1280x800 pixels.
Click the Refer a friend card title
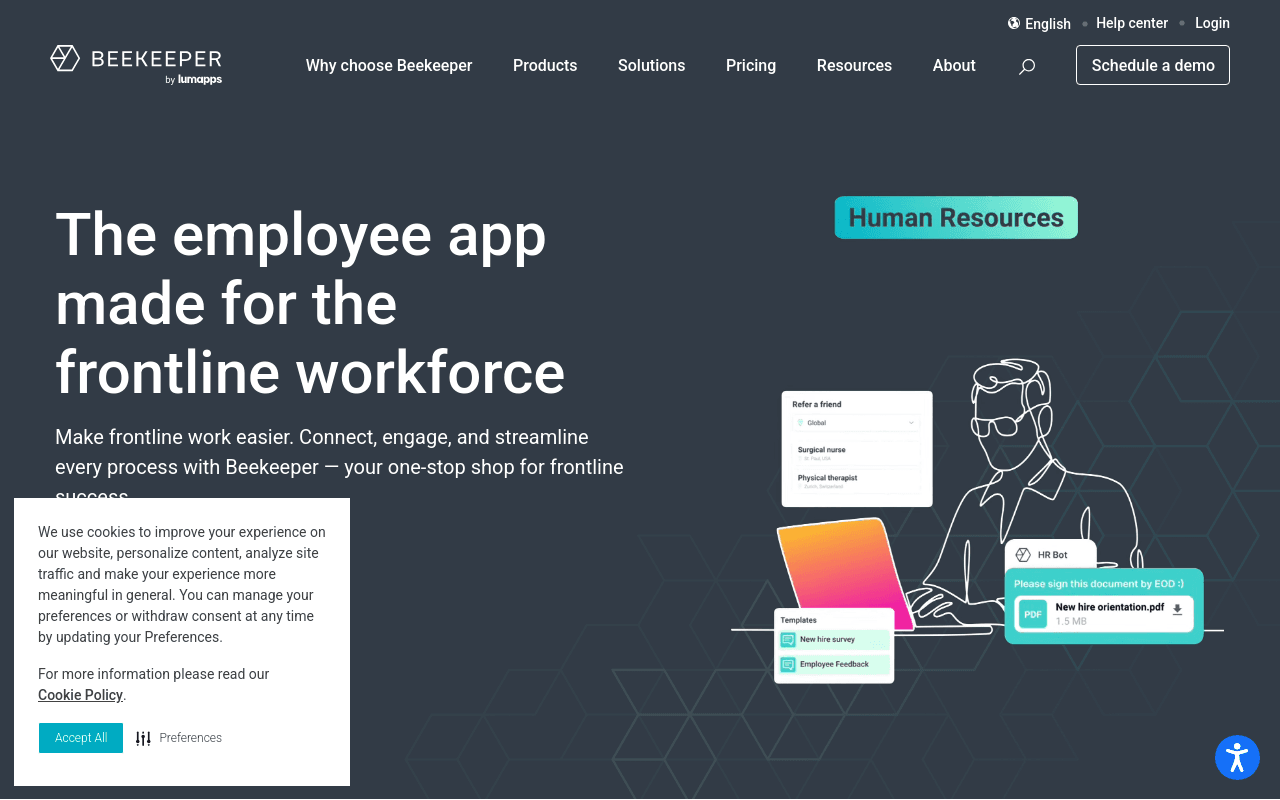point(817,405)
